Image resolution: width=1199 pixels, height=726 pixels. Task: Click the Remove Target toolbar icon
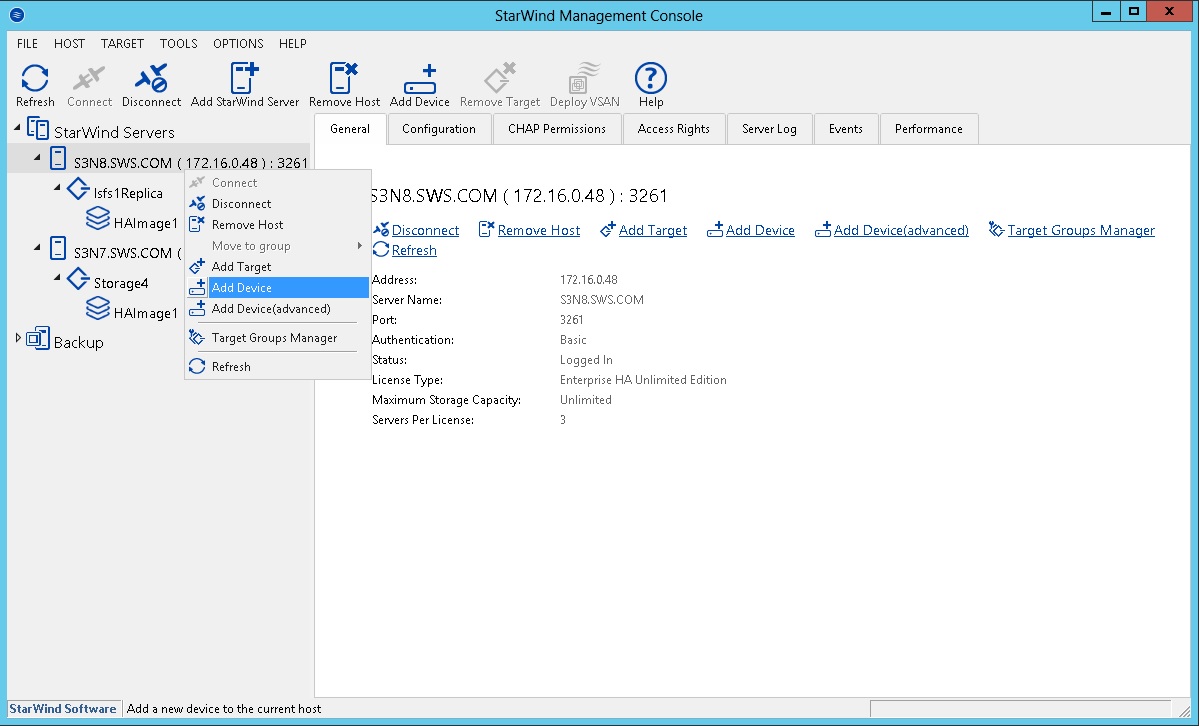500,78
